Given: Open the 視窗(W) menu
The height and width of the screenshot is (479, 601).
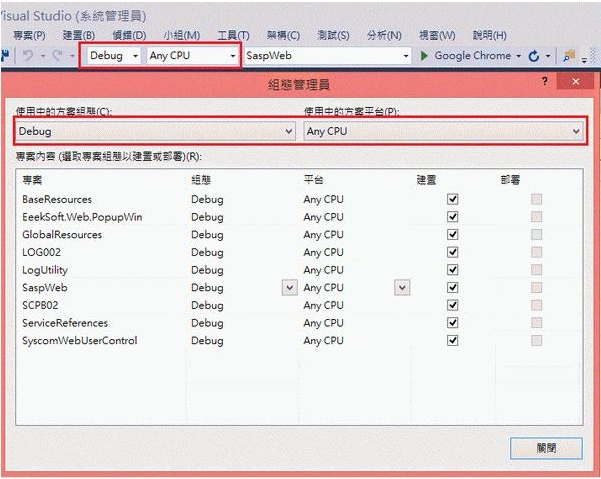Looking at the screenshot, I should point(437,36).
